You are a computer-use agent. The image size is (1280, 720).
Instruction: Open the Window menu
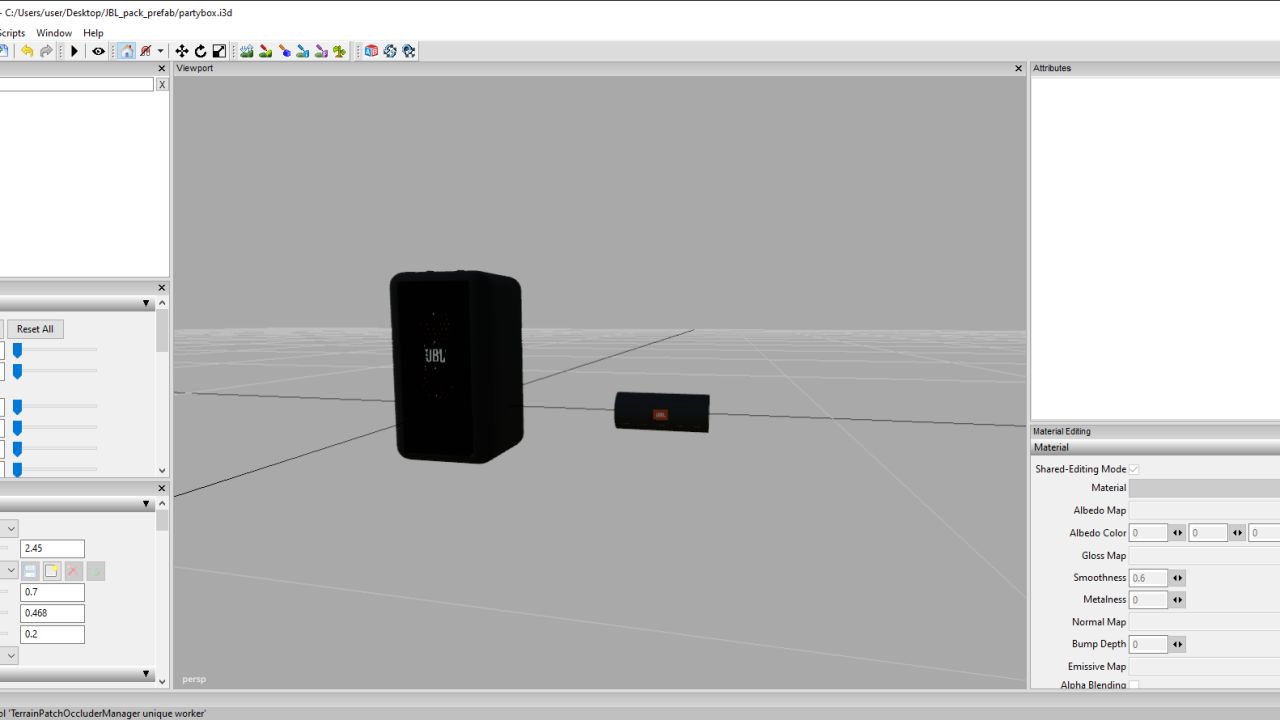coord(54,33)
